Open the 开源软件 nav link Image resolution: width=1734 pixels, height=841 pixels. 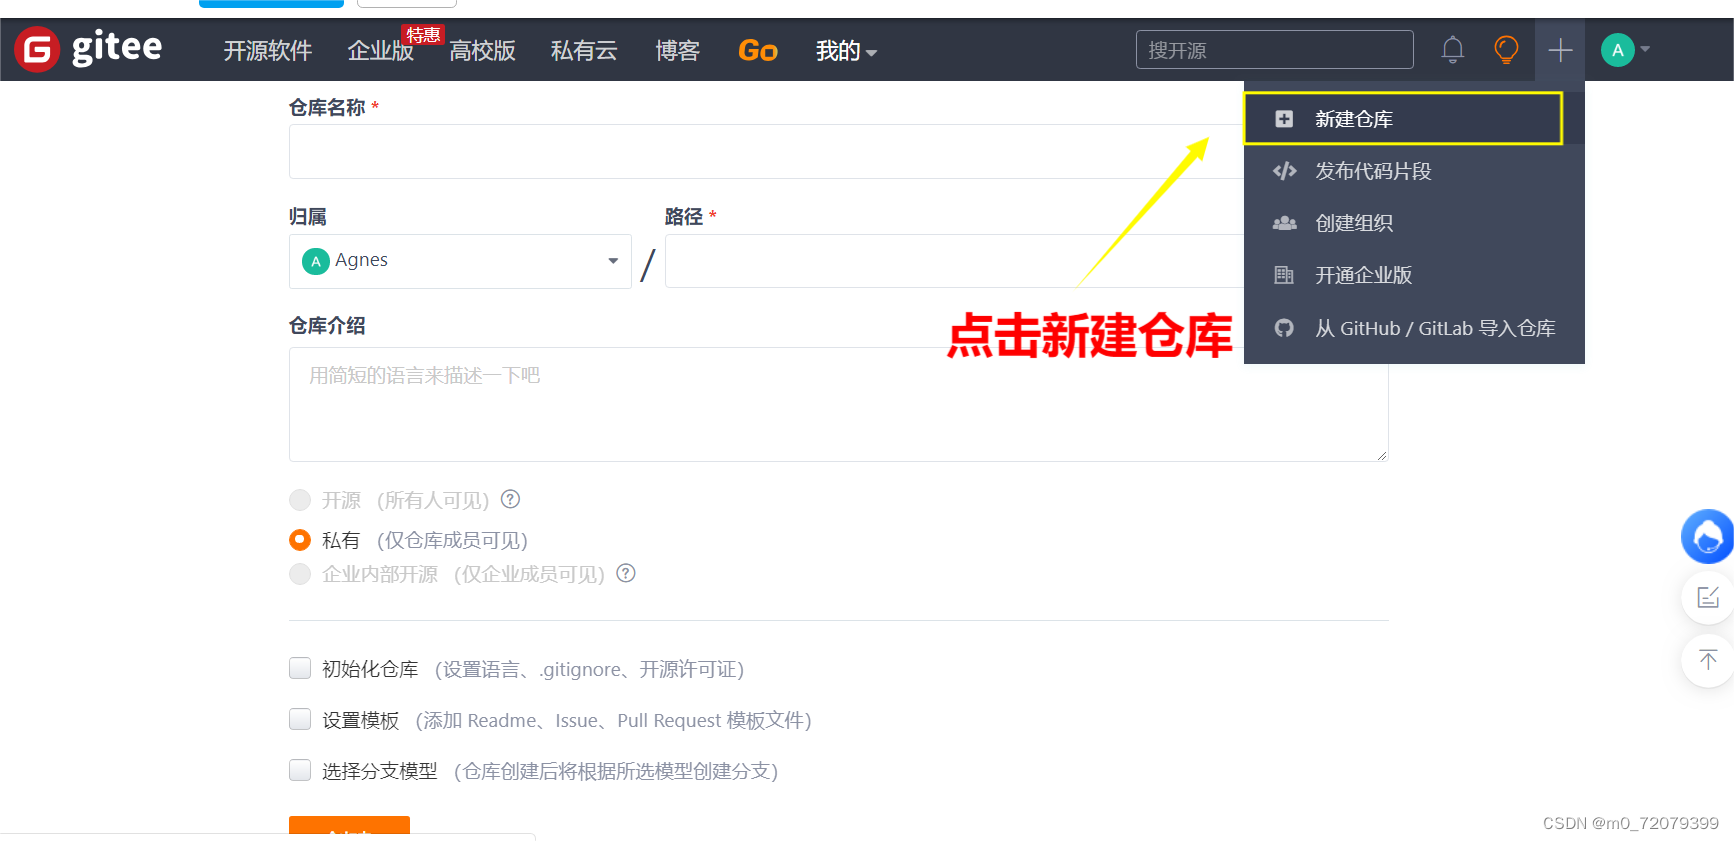click(267, 51)
